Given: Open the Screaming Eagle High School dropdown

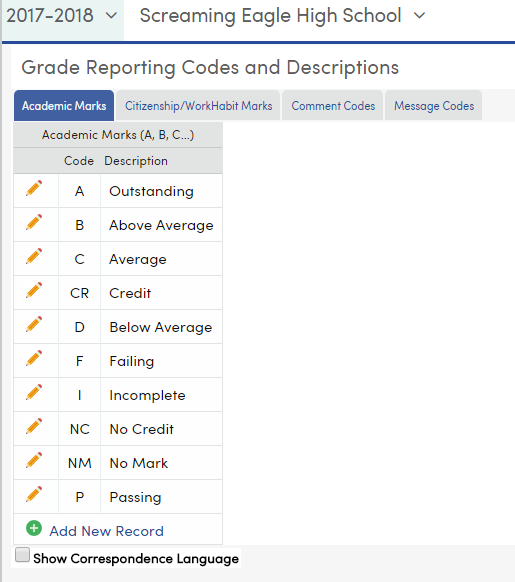Looking at the screenshot, I should (283, 16).
